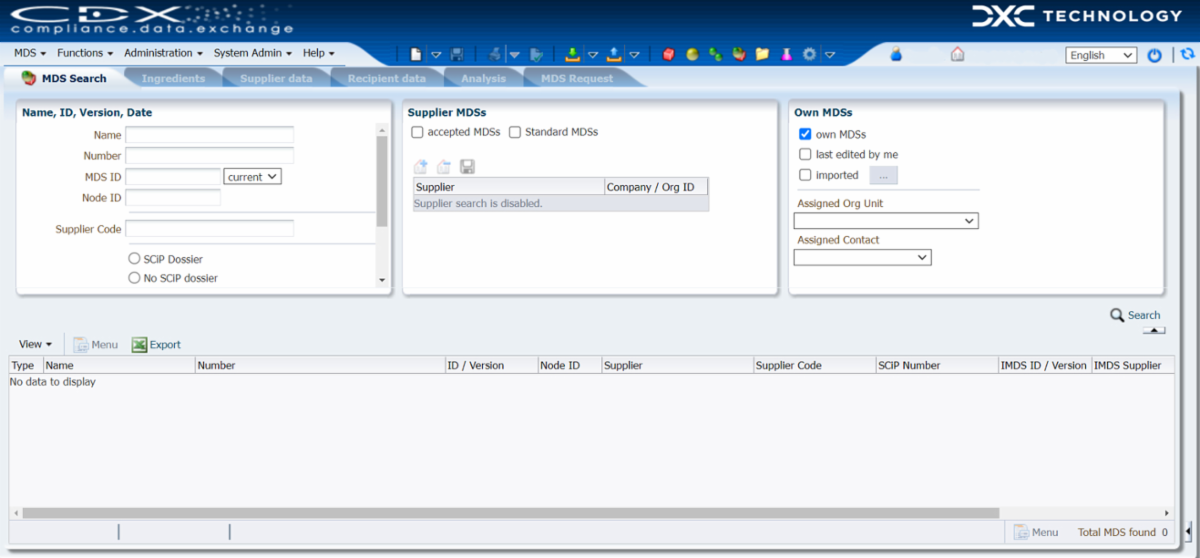Click the blue power logout icon
1200x558 pixels.
1155,55
